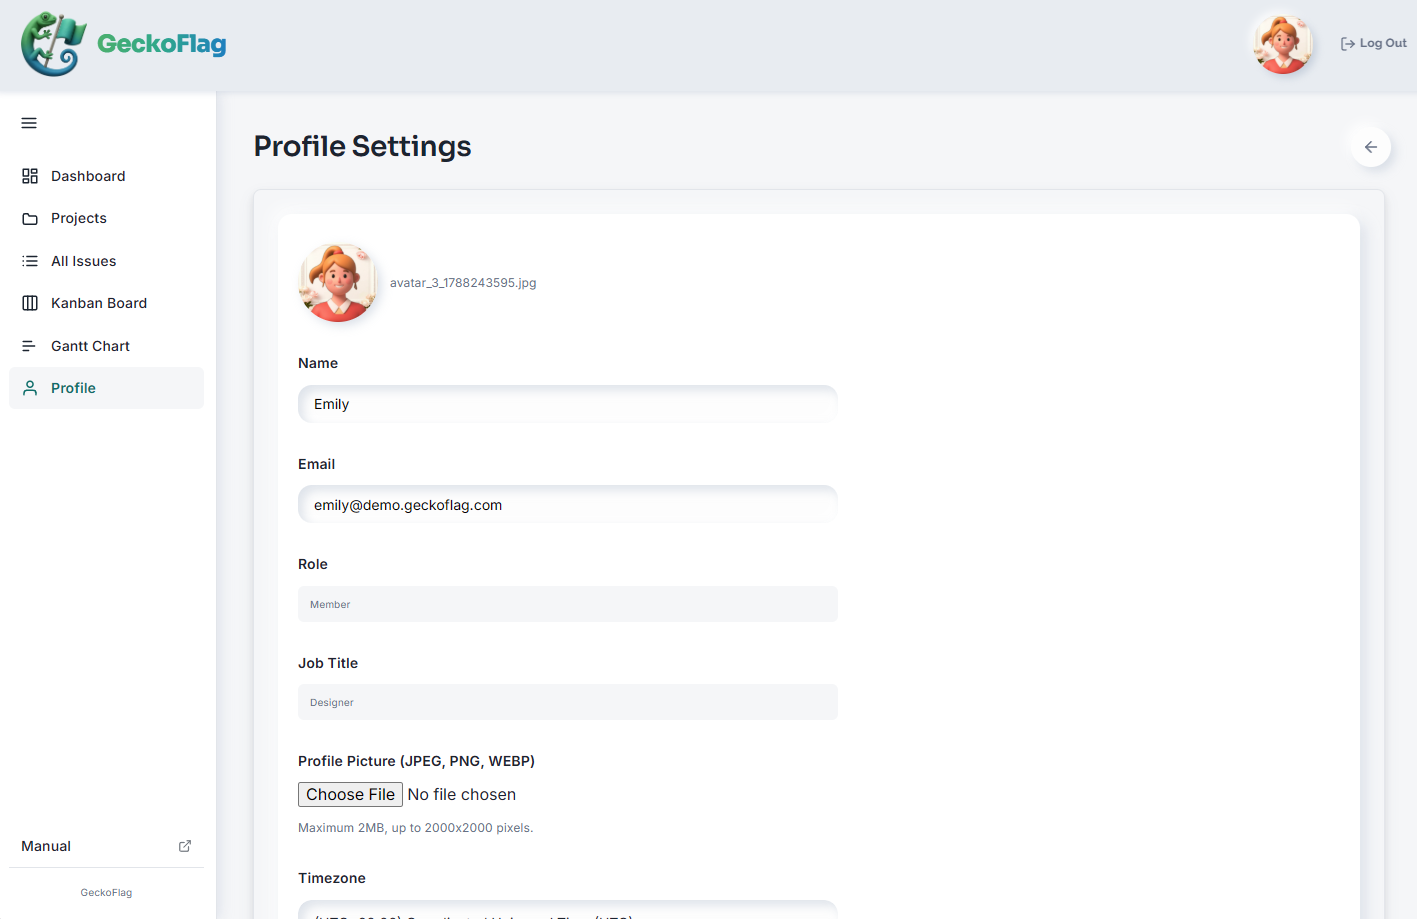Open the Dashboard menu item
Viewport: 1417px width, 919px height.
coord(106,176)
